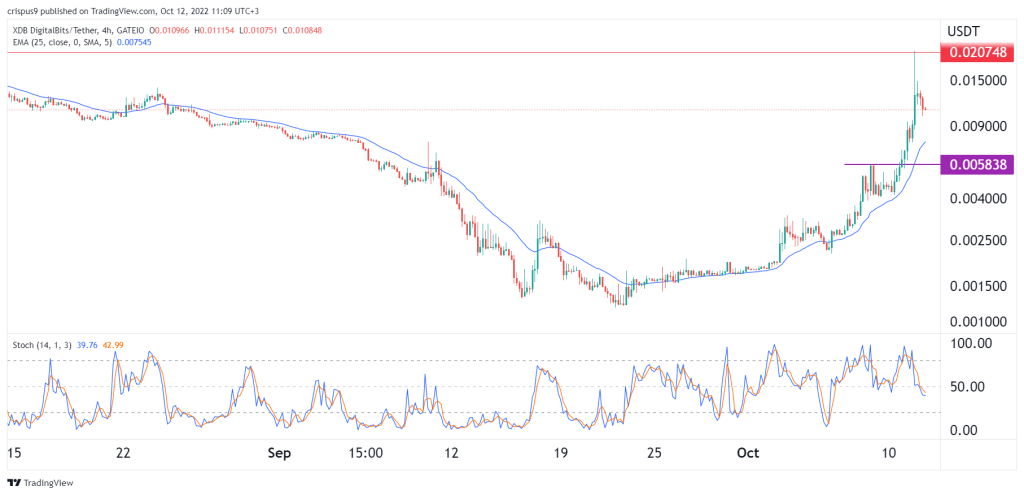Viewport: 1024px width, 495px height.
Task: Click the 0.004000 price axis value
Action: [977, 199]
